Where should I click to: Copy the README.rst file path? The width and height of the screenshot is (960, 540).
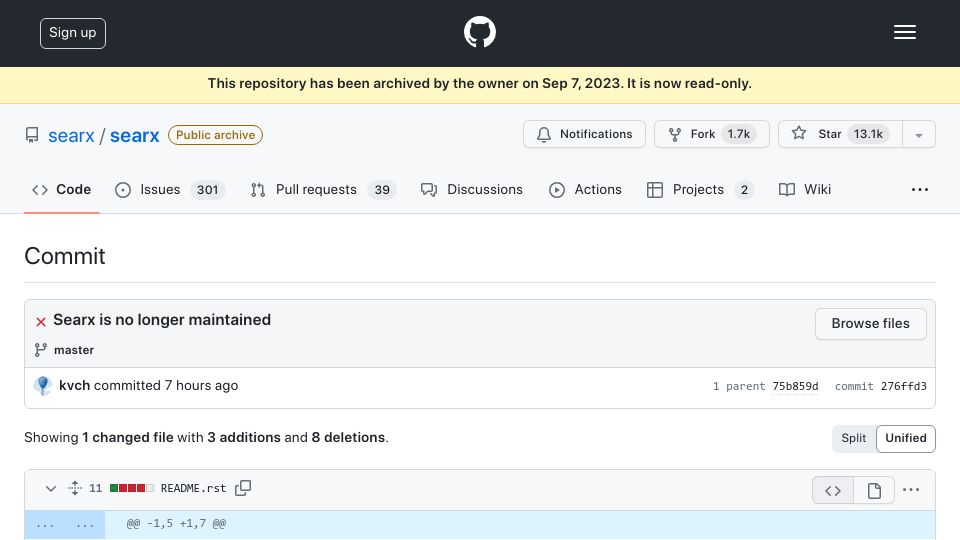pyautogui.click(x=243, y=488)
